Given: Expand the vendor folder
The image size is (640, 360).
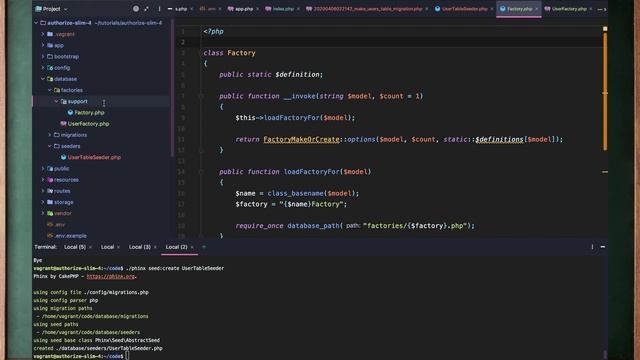Looking at the screenshot, I should 43,213.
